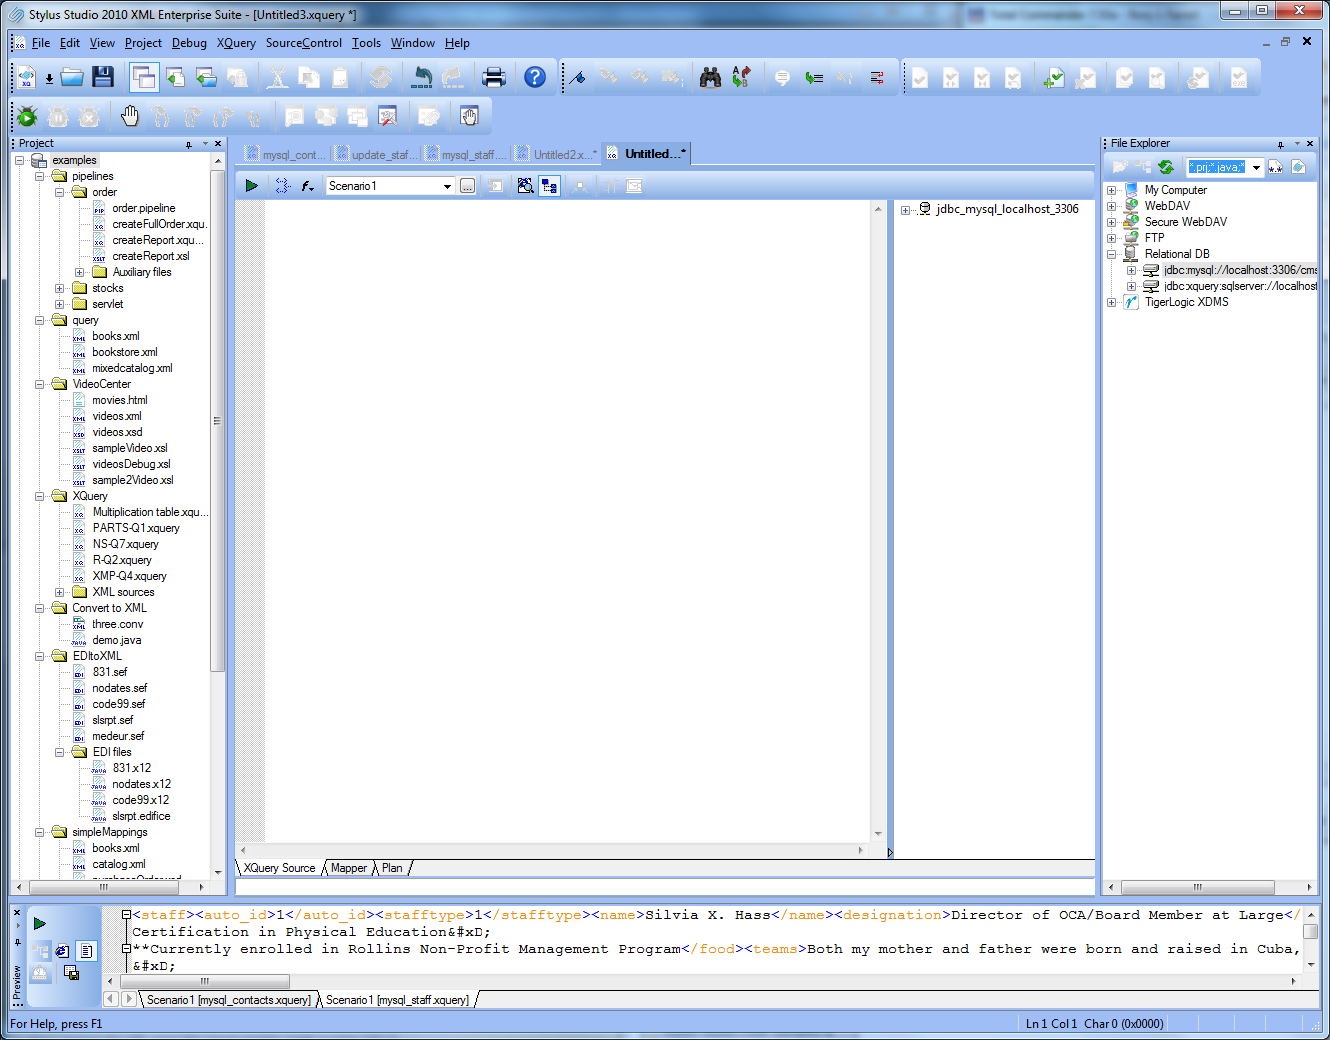Click the Save floppy disk icon

[102, 77]
